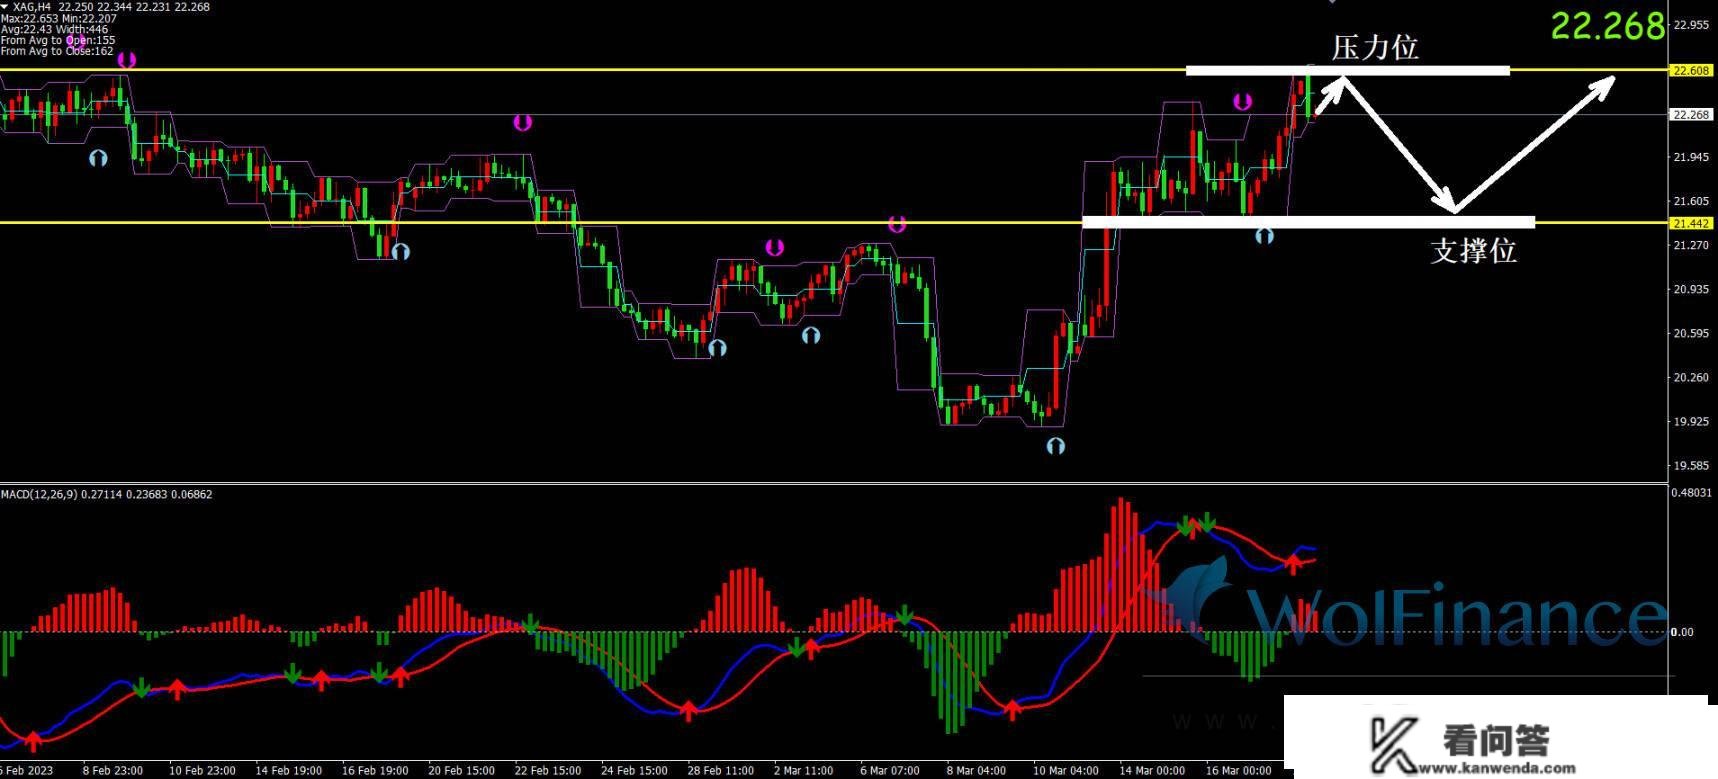
Task: Click the 24 Feb 15:00 time label
Action: tap(634, 771)
